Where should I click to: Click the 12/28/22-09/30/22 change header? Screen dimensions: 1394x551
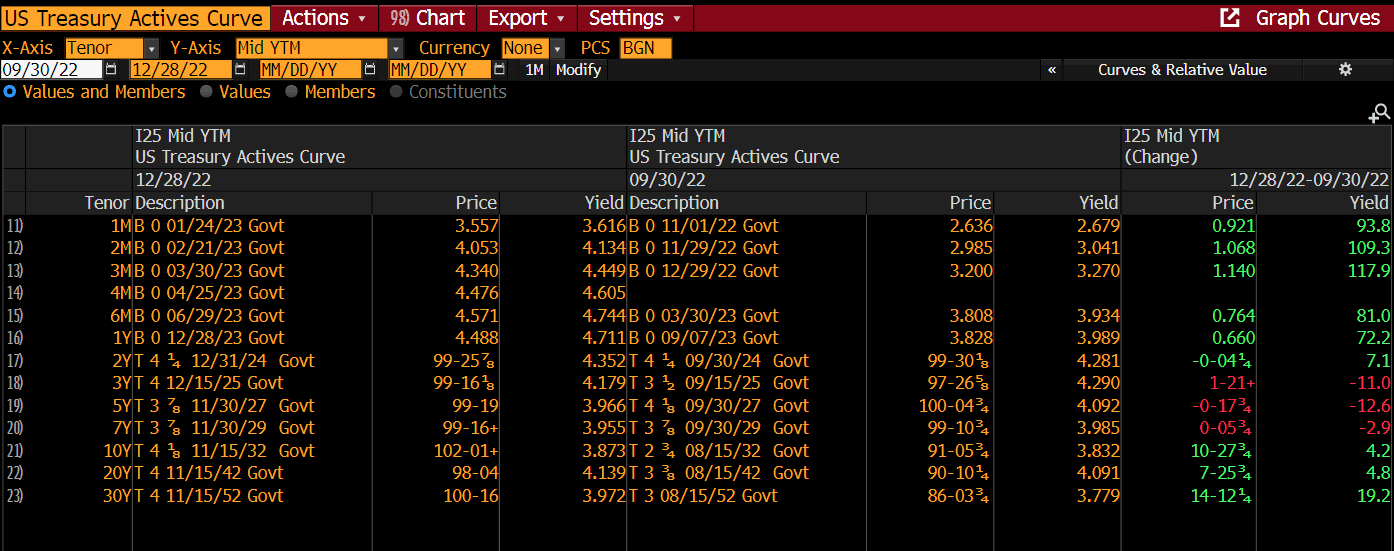[x=1310, y=180]
